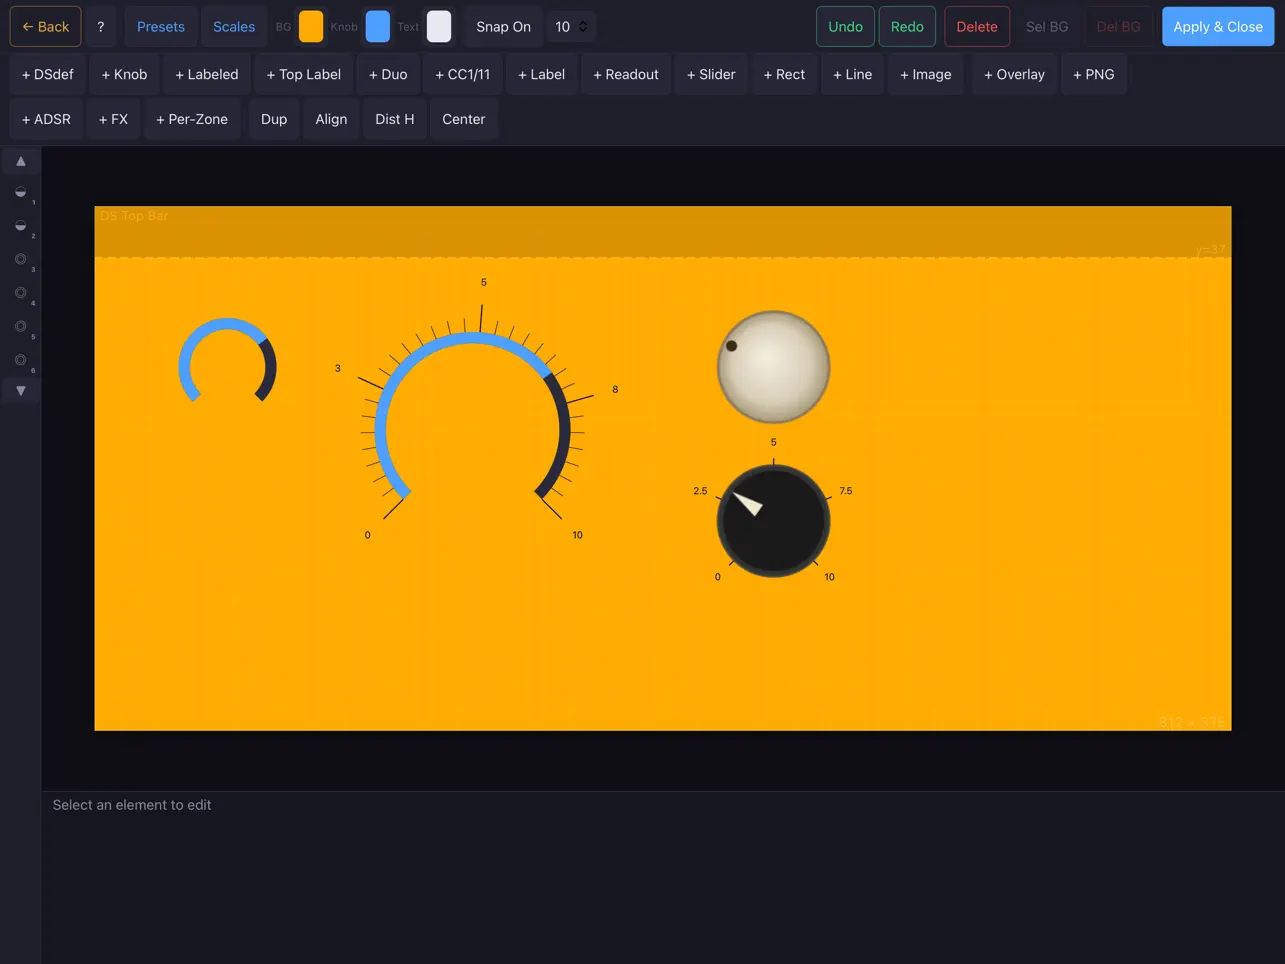The width and height of the screenshot is (1285, 964).
Task: Add a Slider element
Action: tap(711, 74)
